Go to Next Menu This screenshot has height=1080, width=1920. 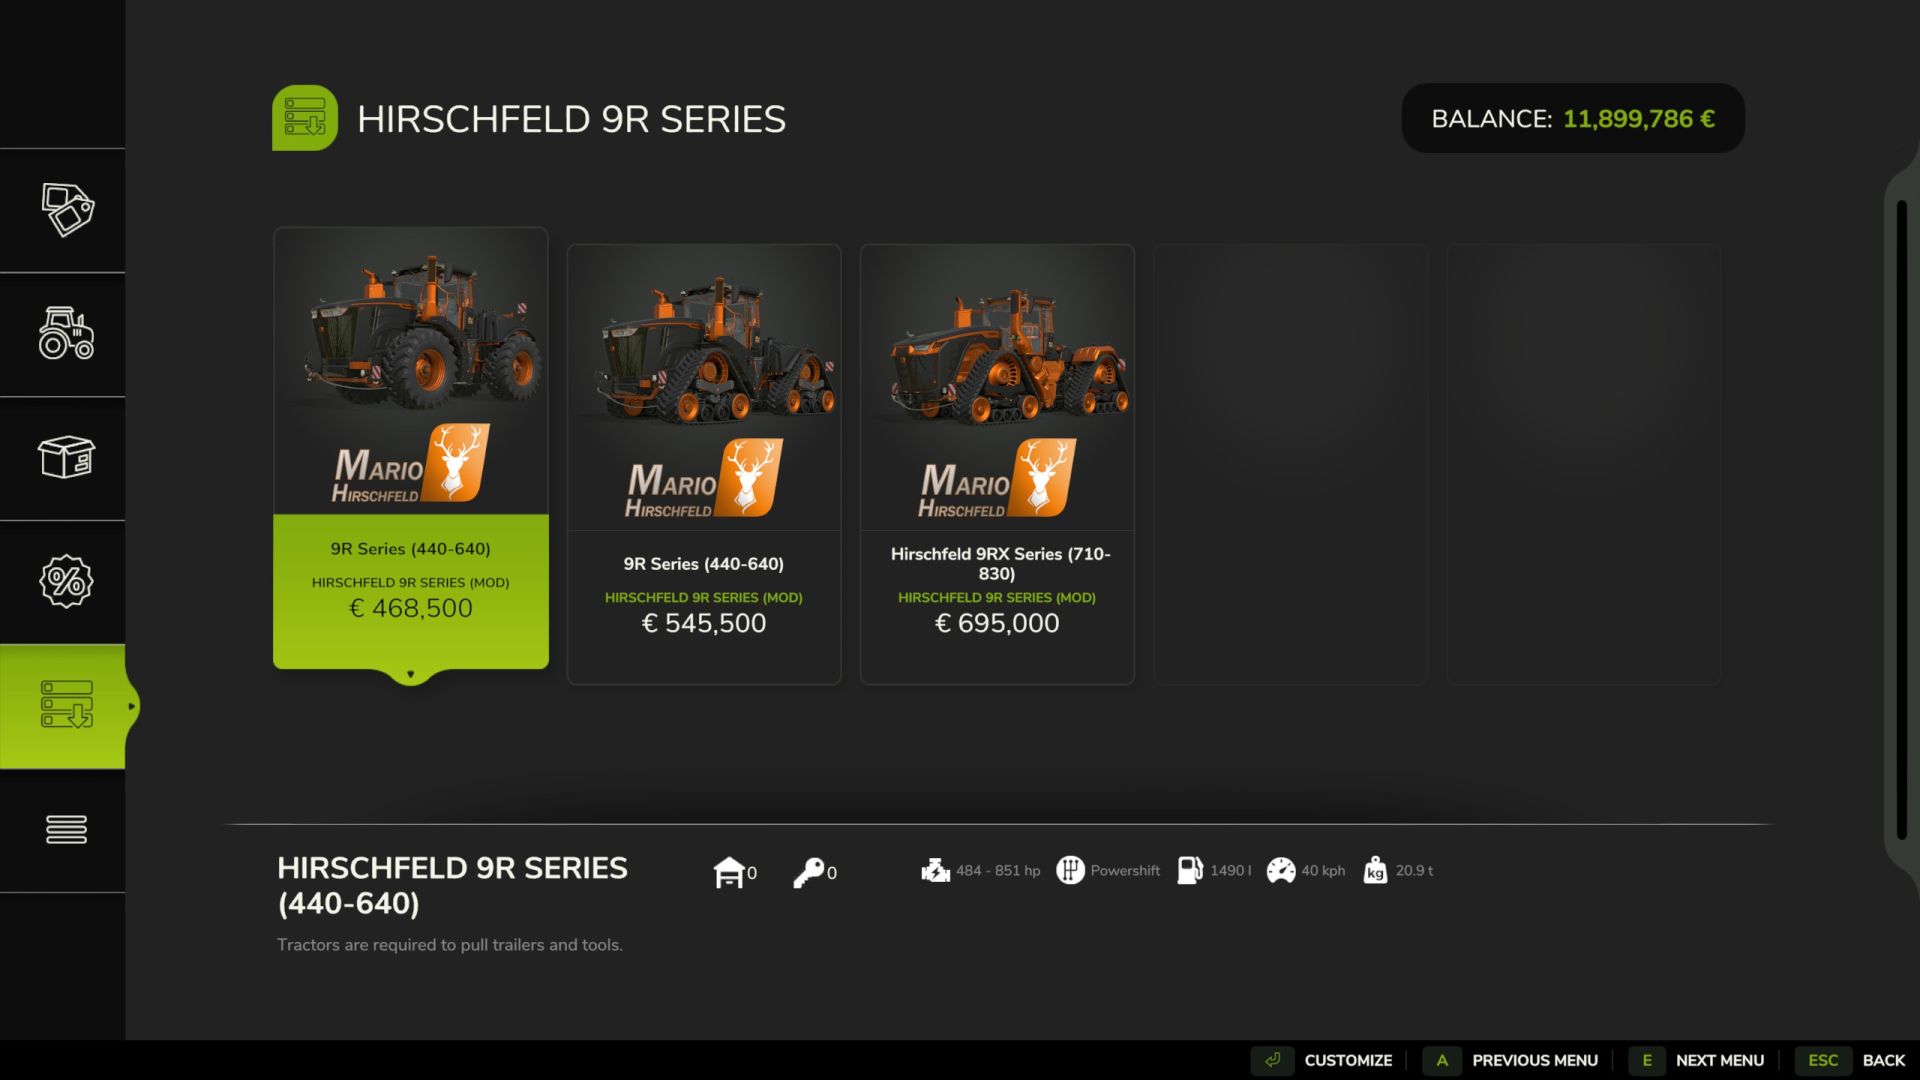[1697, 1060]
